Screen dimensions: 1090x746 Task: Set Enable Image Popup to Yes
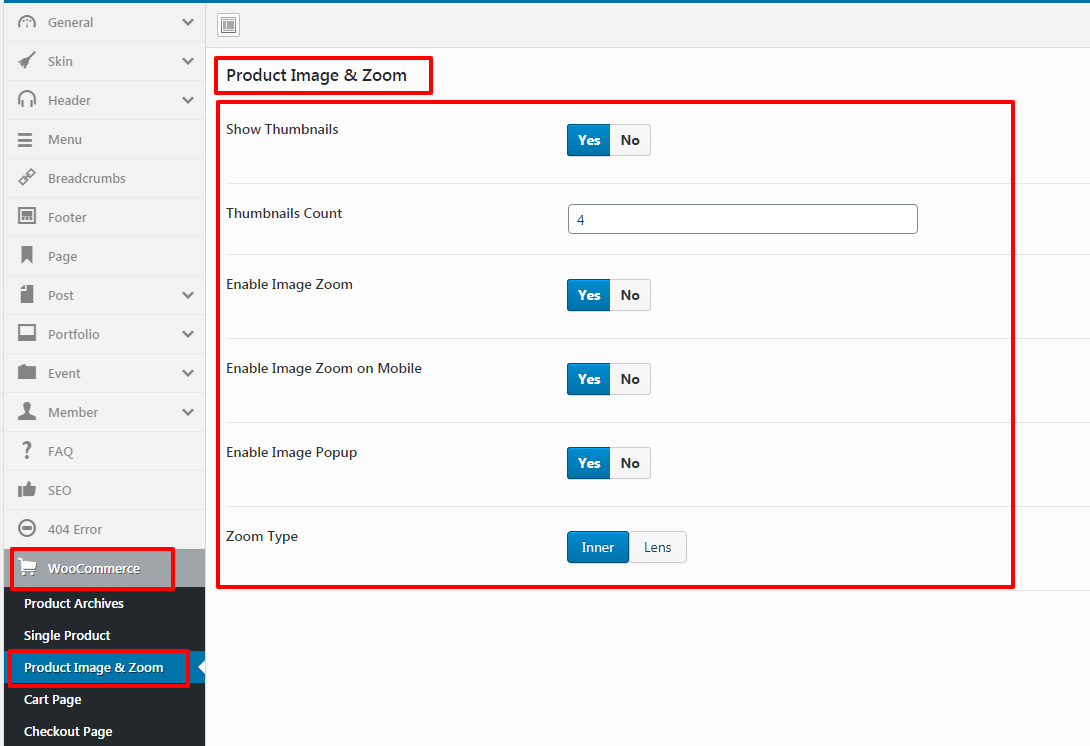tap(589, 463)
